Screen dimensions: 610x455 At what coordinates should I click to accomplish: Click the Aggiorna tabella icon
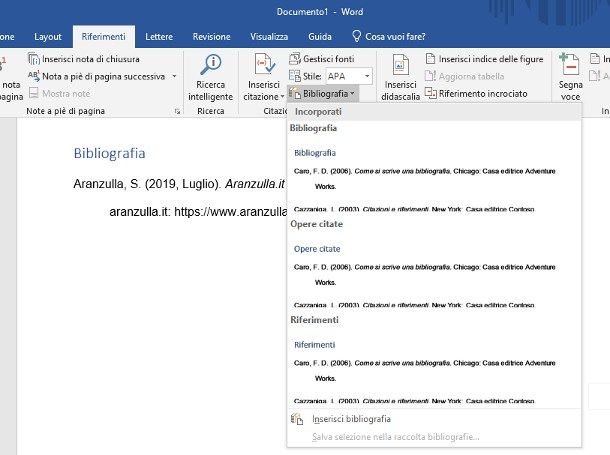430,76
